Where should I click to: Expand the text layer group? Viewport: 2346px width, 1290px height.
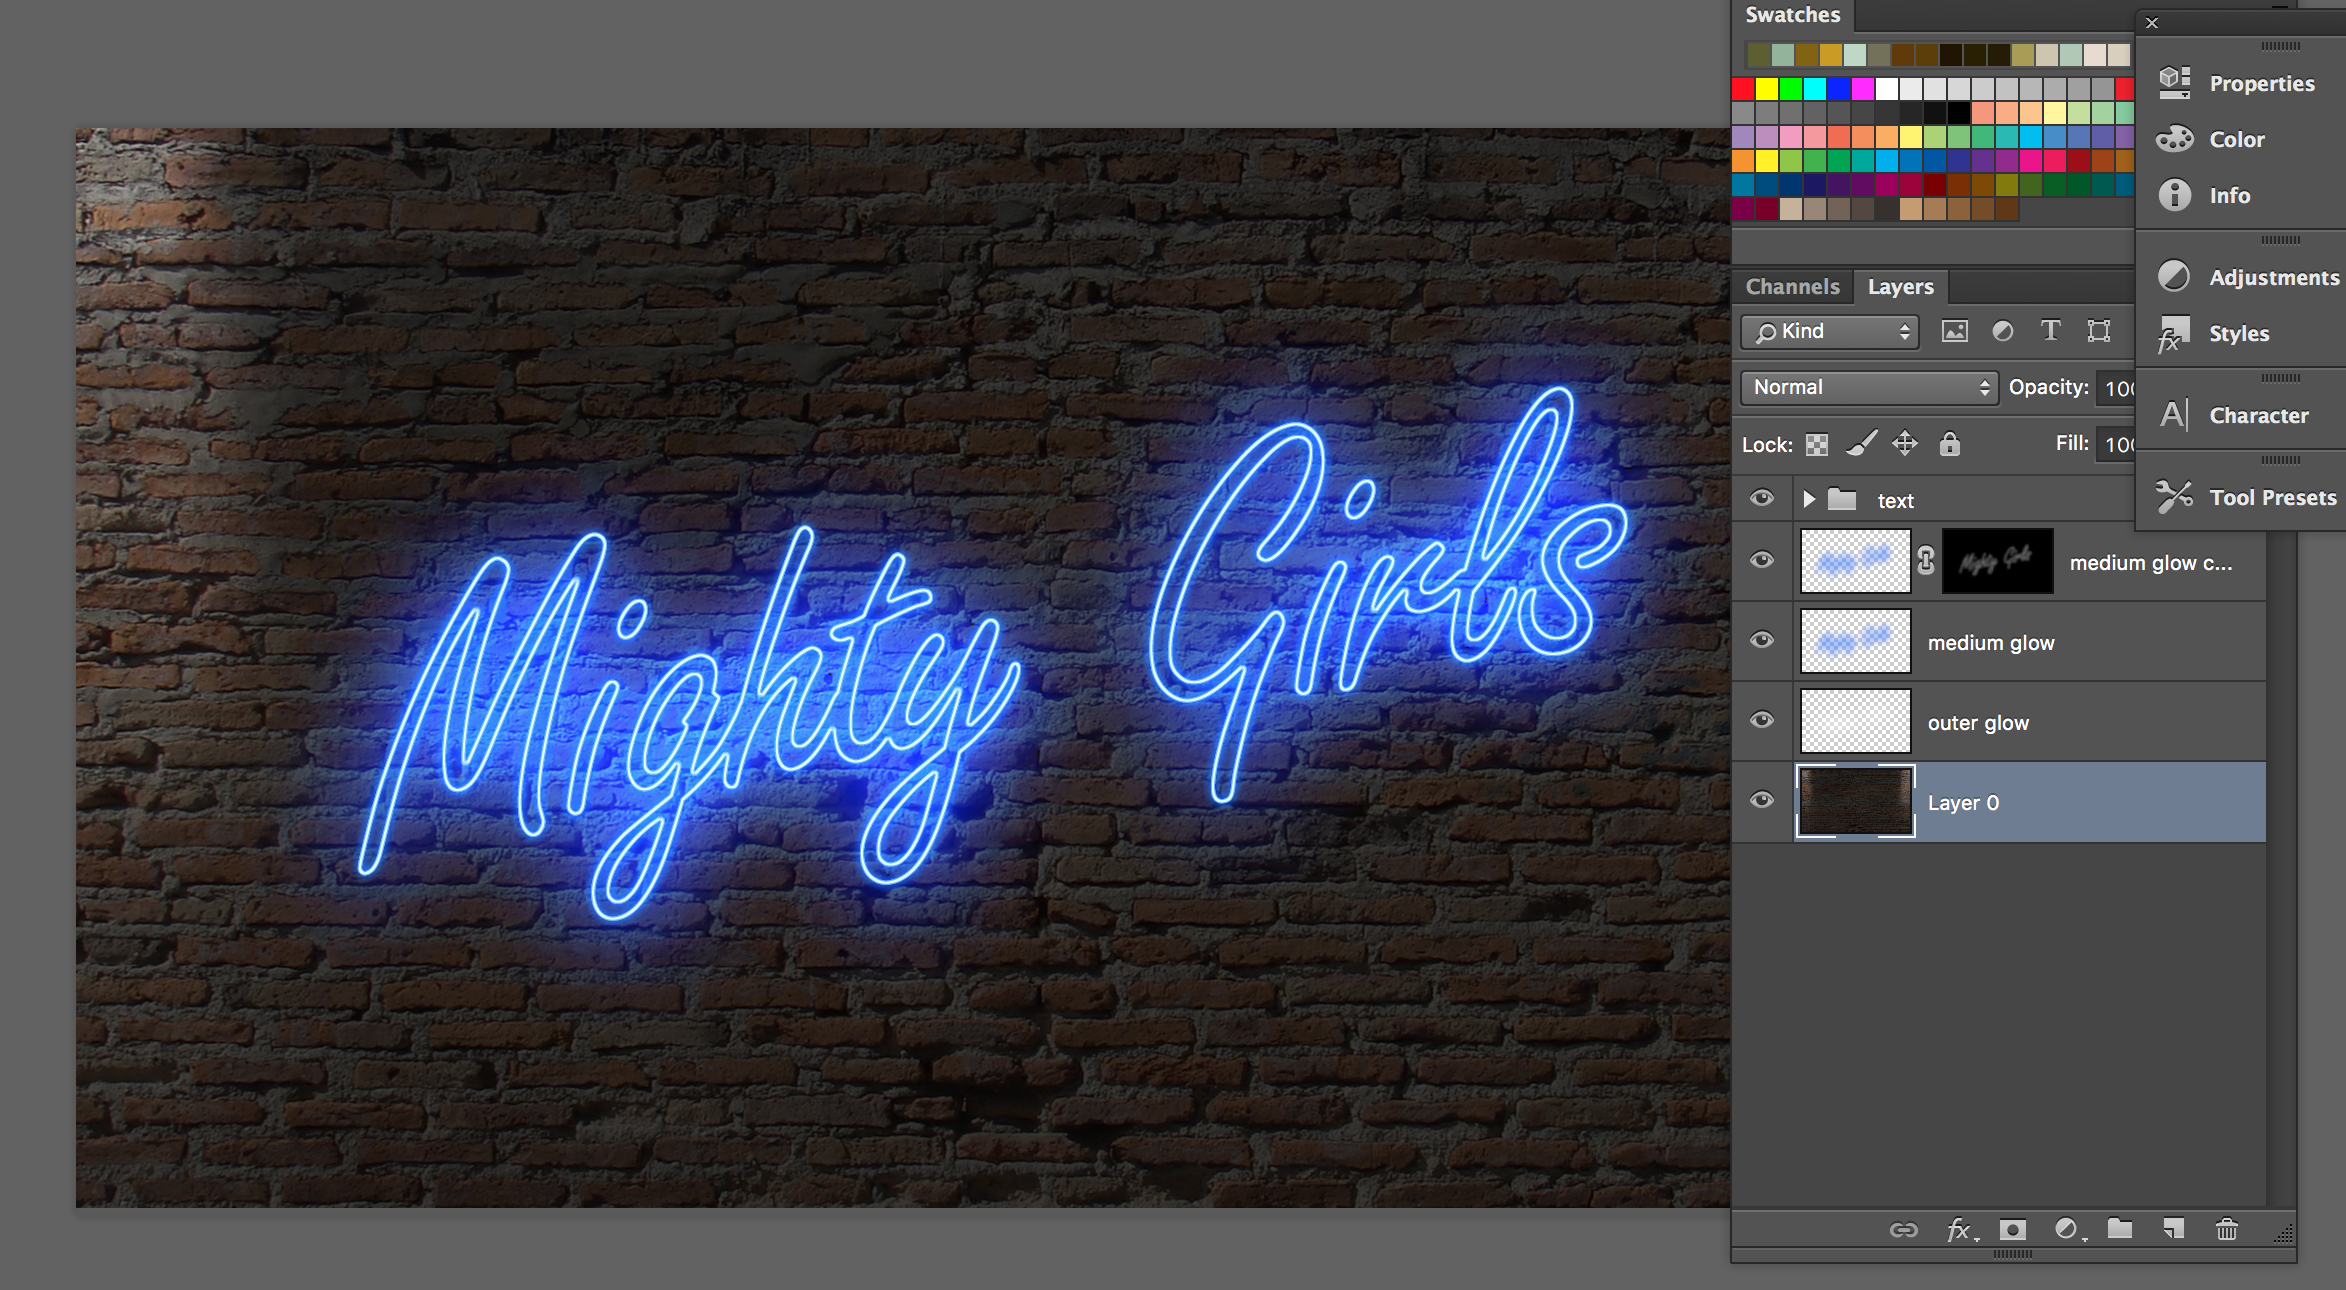coord(1809,498)
